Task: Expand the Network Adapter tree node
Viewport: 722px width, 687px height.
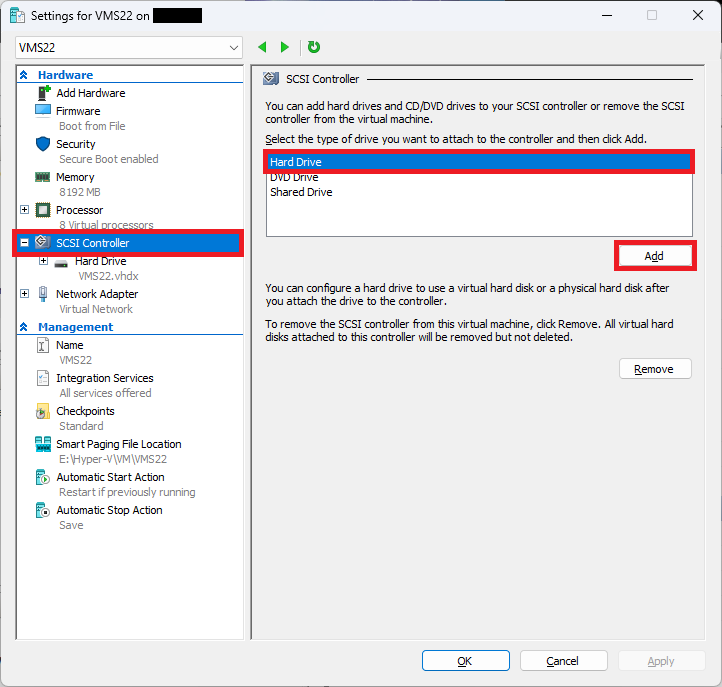Action: [x=24, y=293]
